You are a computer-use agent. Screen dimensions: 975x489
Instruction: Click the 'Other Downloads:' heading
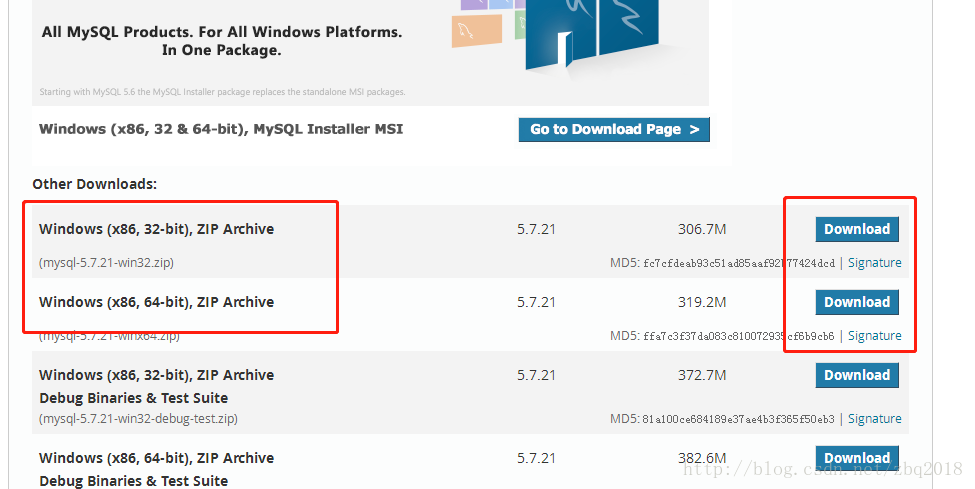click(95, 184)
